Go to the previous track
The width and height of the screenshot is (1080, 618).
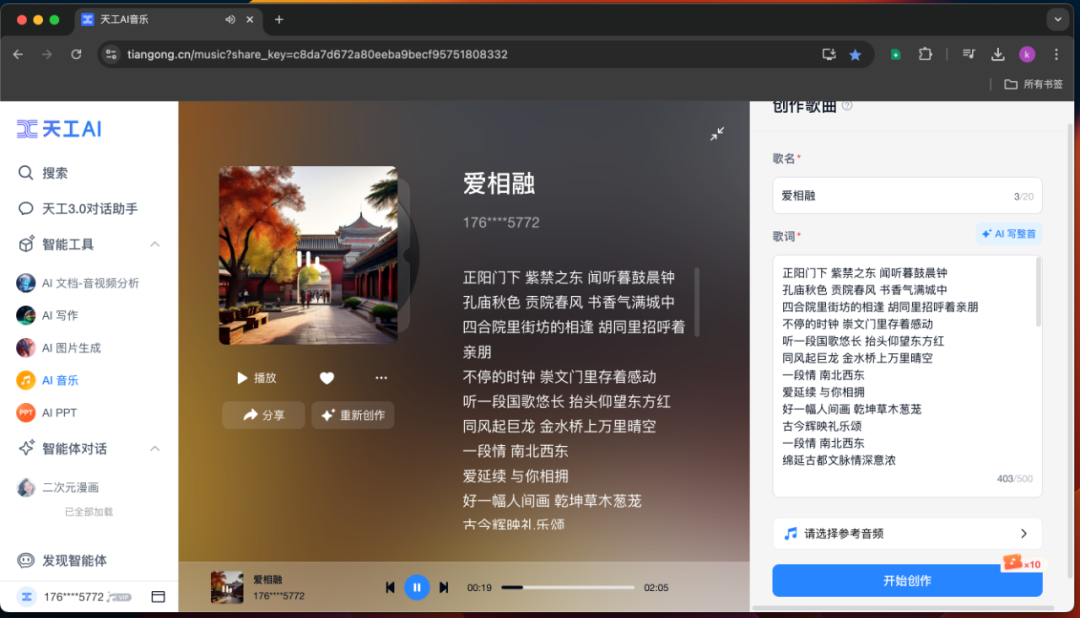[x=390, y=587]
